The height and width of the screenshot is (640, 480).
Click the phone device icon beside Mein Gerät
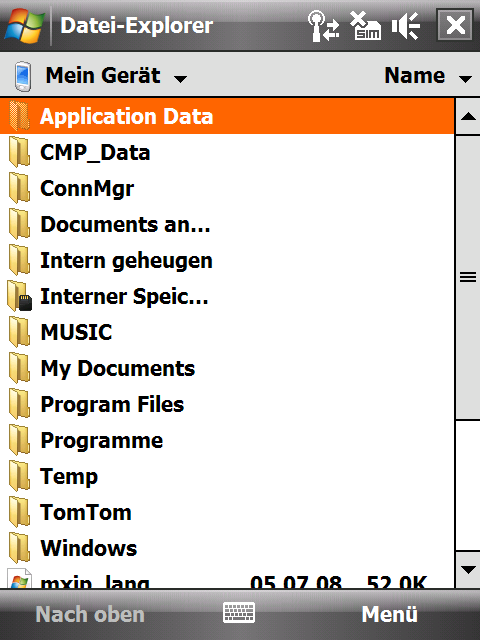point(22,76)
